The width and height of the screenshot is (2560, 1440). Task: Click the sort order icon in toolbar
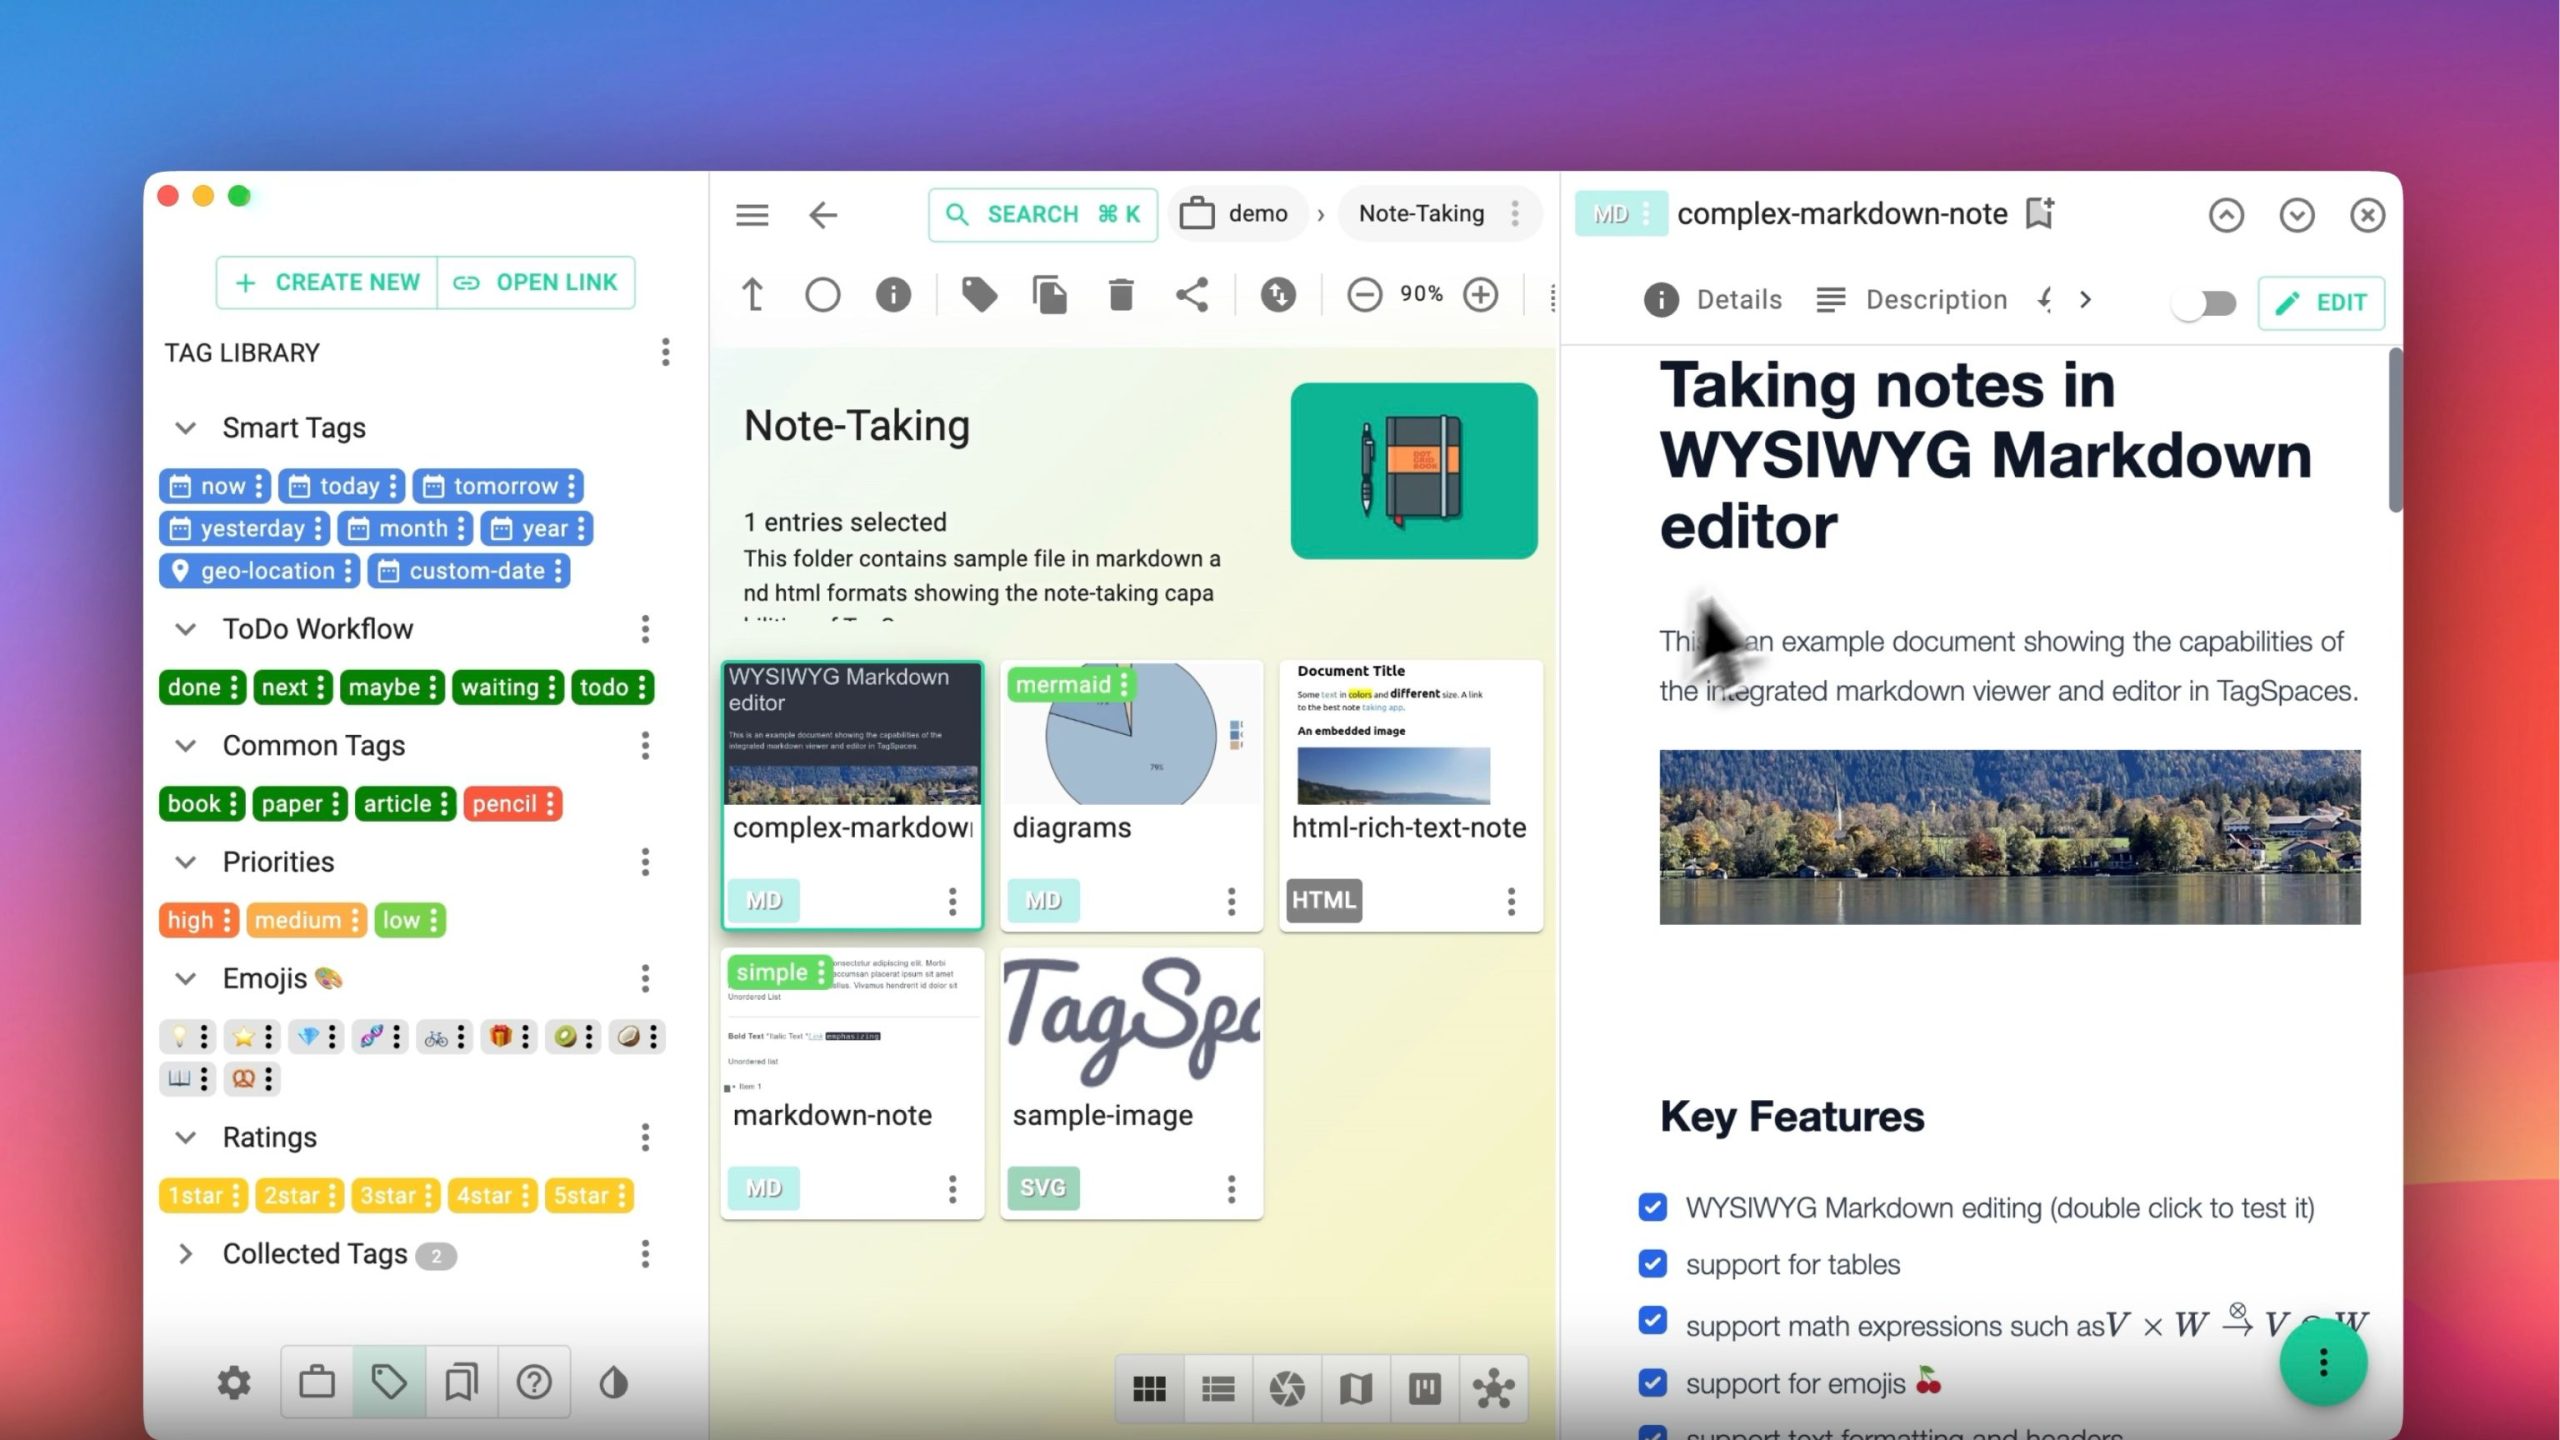(1277, 294)
